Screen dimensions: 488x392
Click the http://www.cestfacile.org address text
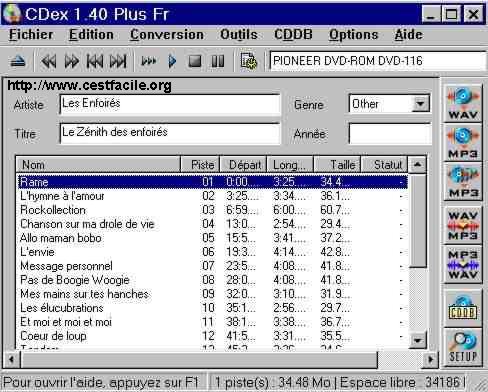click(89, 86)
